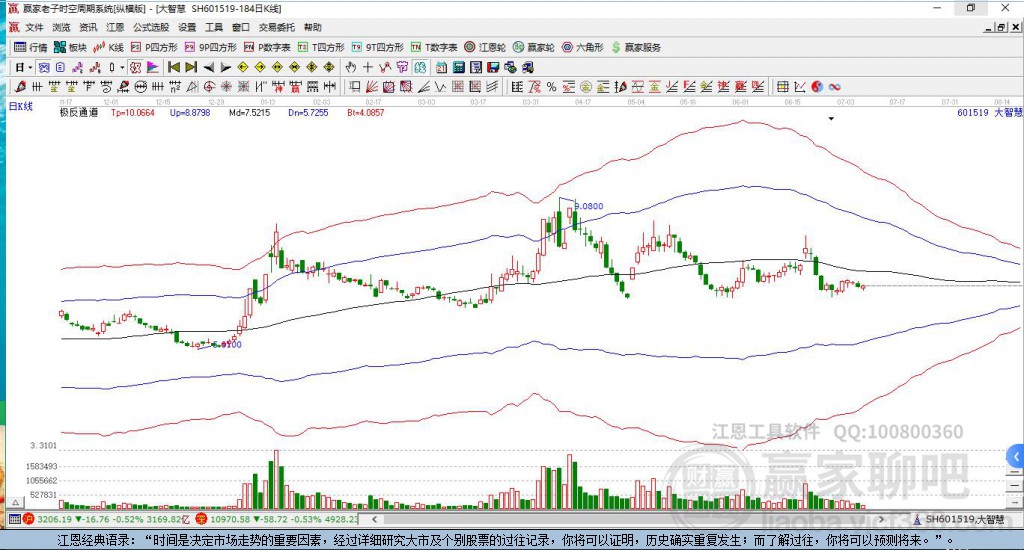Open the 公式选股 menu

[152, 27]
